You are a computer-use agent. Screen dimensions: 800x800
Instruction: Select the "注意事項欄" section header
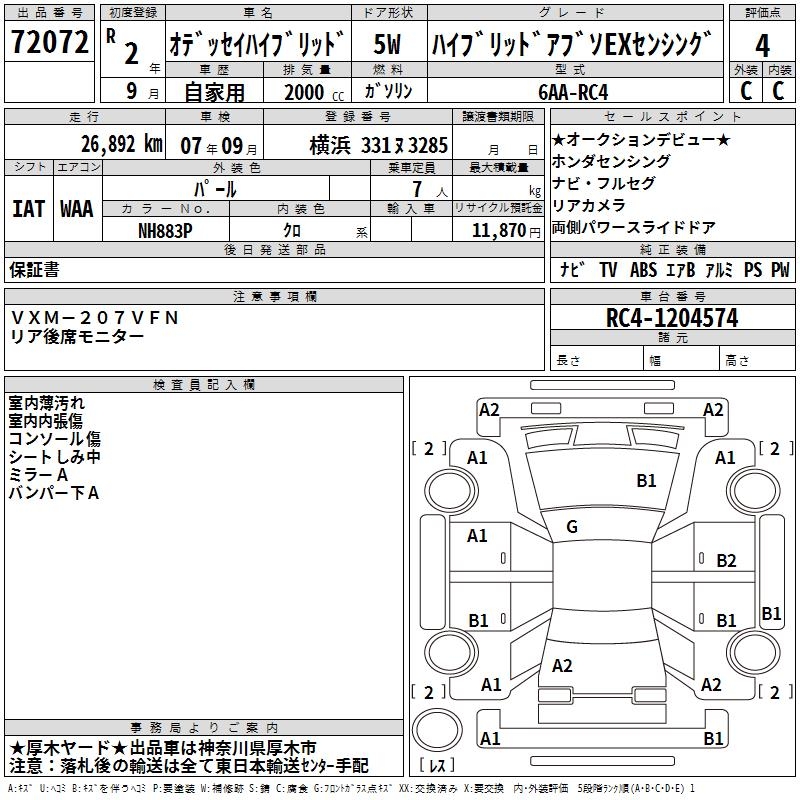pos(275,296)
